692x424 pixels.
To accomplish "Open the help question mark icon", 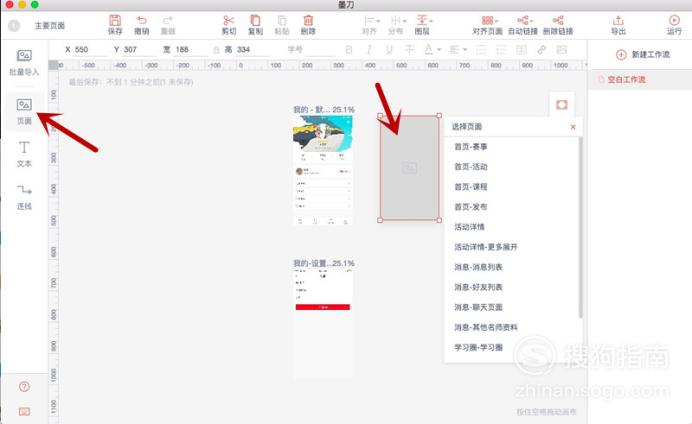I will pos(24,386).
